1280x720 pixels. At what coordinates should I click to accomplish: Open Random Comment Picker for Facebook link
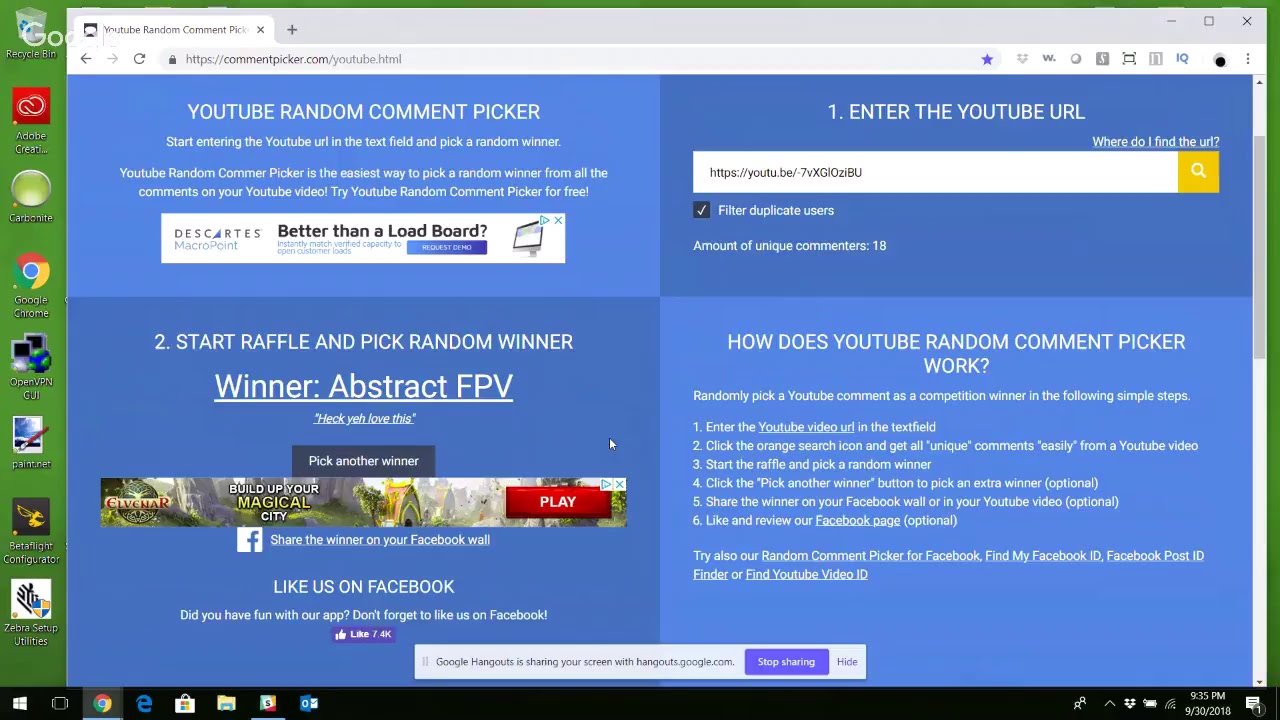[x=870, y=556]
